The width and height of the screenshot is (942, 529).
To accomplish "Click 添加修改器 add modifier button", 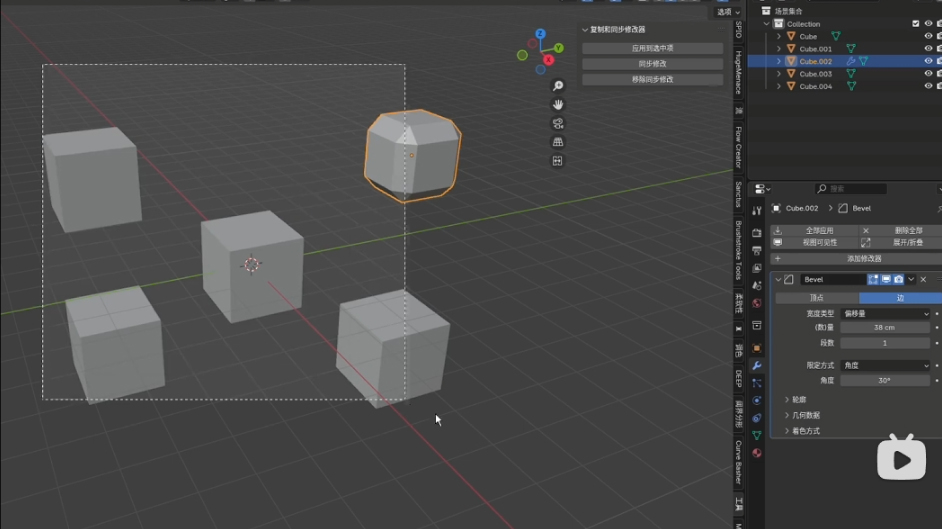I will click(857, 259).
